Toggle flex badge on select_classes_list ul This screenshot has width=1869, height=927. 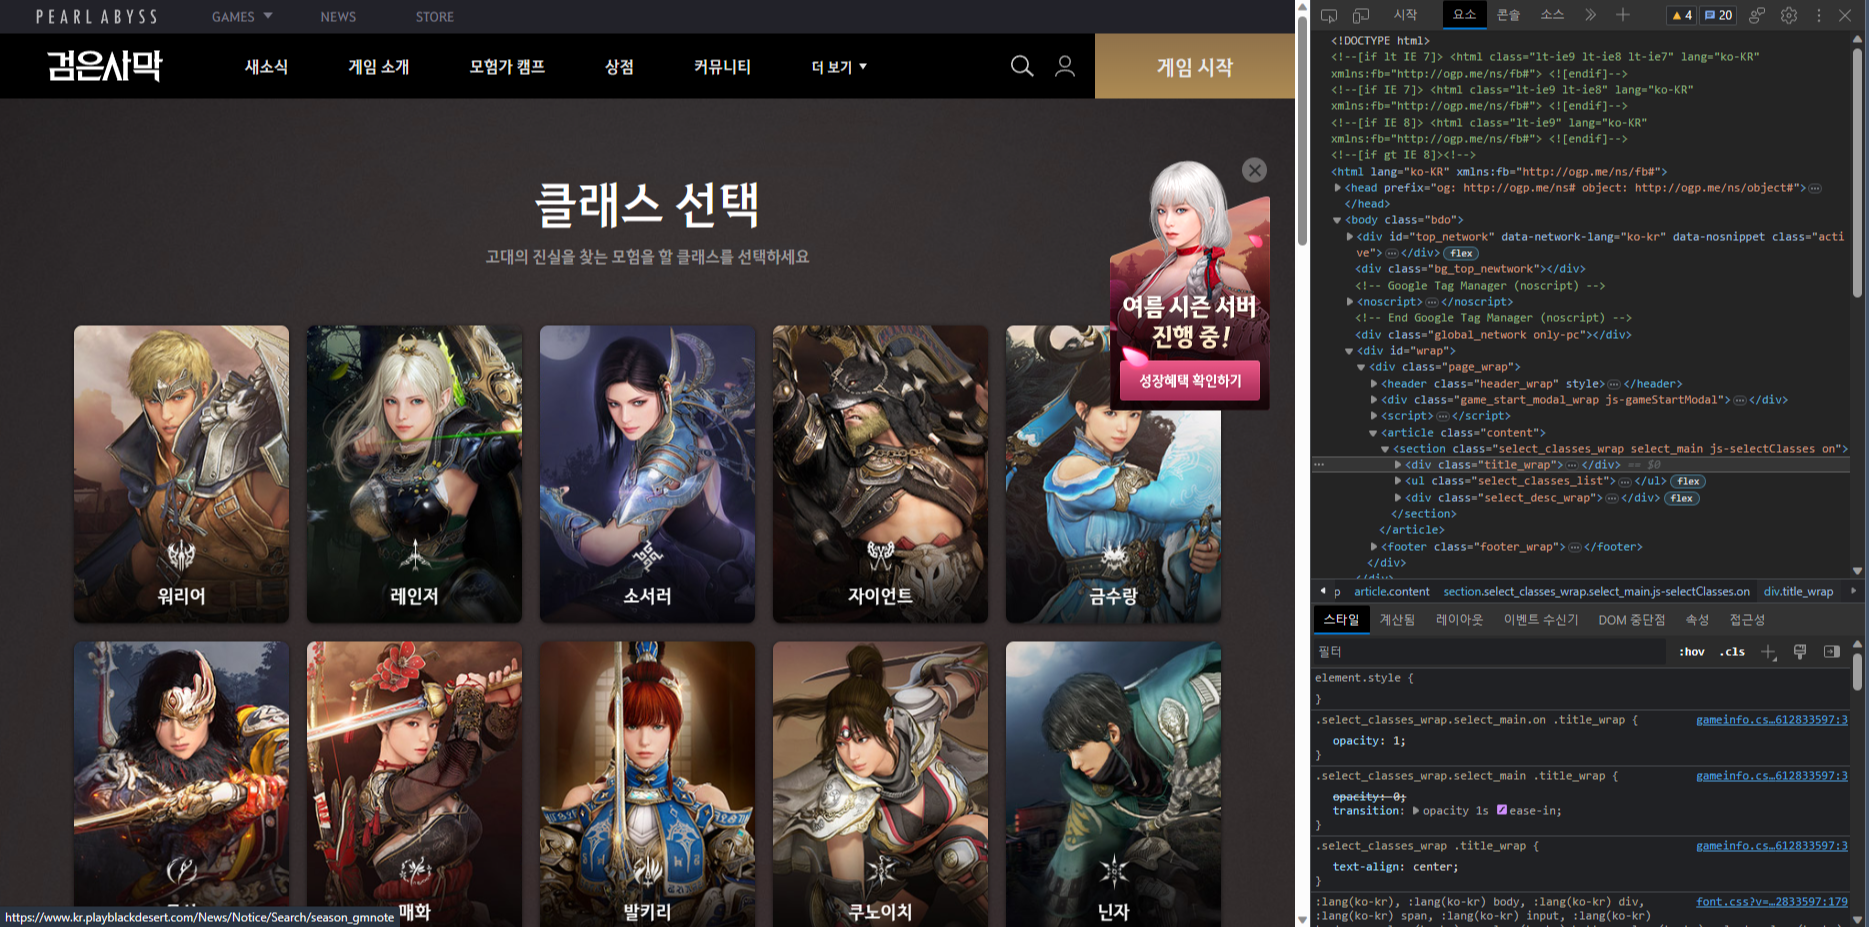1688,482
